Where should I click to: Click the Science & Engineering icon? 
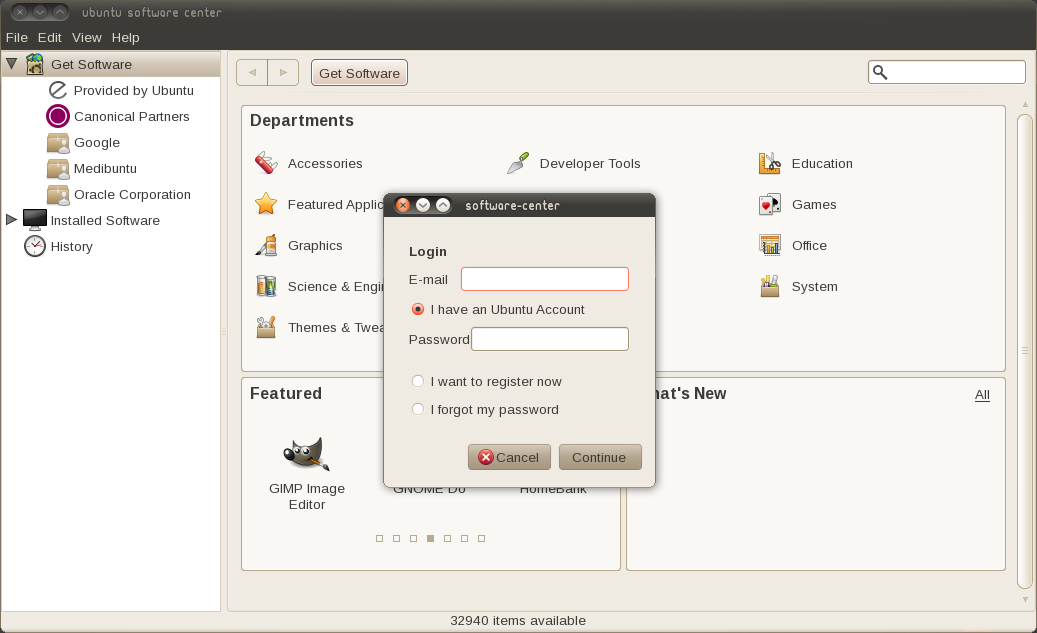pyautogui.click(x=266, y=286)
